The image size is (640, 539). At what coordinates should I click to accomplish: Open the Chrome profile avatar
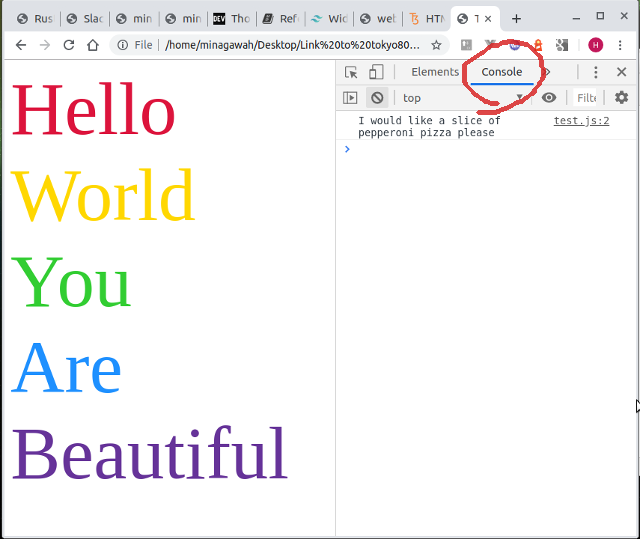(596, 45)
